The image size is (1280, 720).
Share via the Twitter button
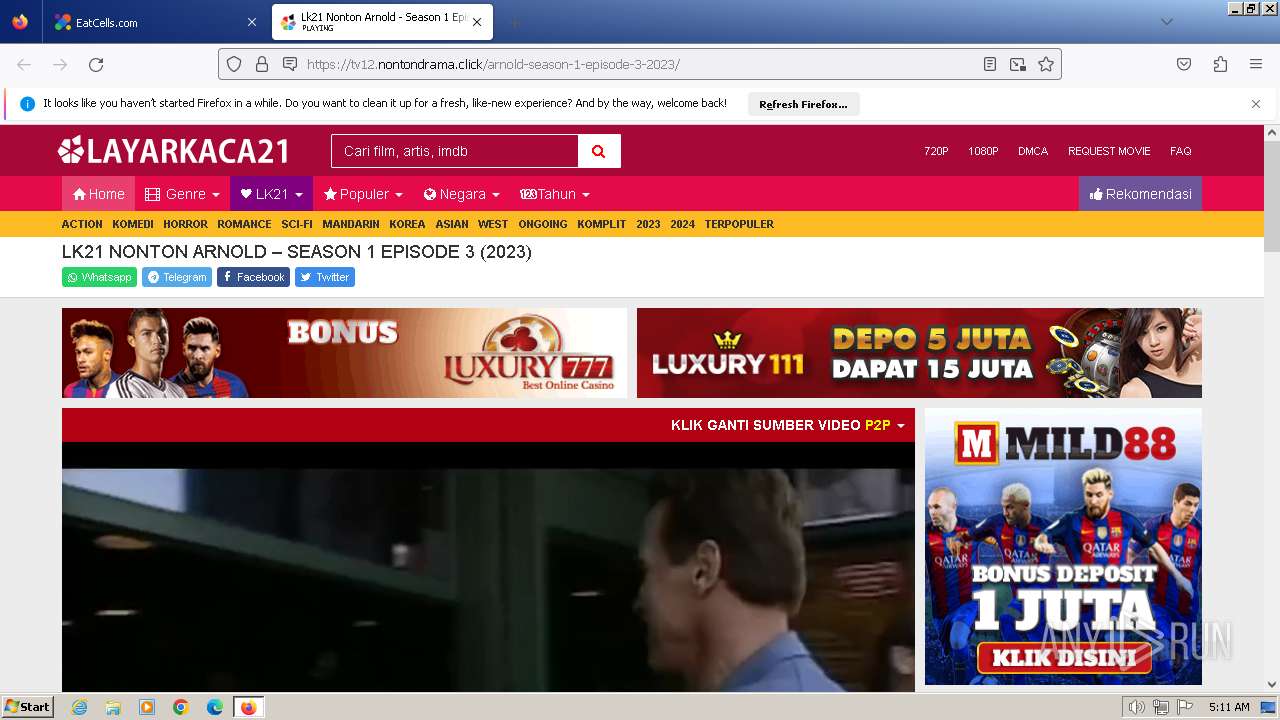coord(325,277)
